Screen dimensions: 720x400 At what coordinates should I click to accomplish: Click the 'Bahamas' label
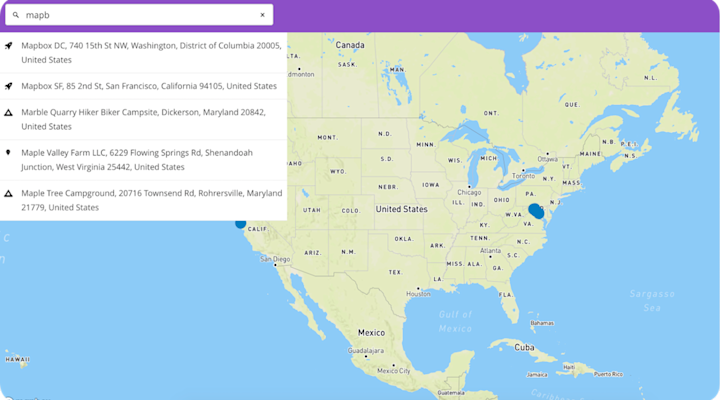point(542,323)
